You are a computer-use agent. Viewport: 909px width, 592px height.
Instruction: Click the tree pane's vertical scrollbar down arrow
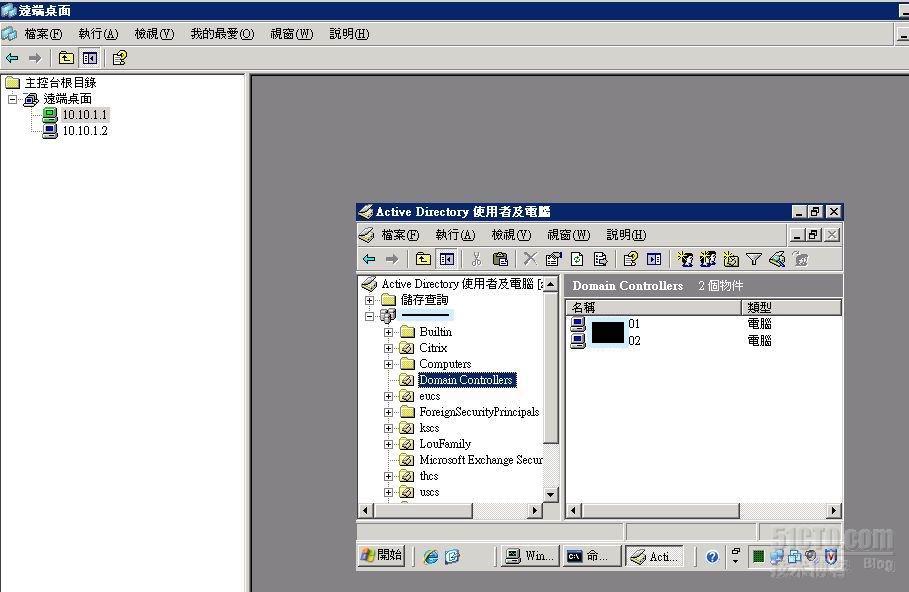pyautogui.click(x=551, y=495)
